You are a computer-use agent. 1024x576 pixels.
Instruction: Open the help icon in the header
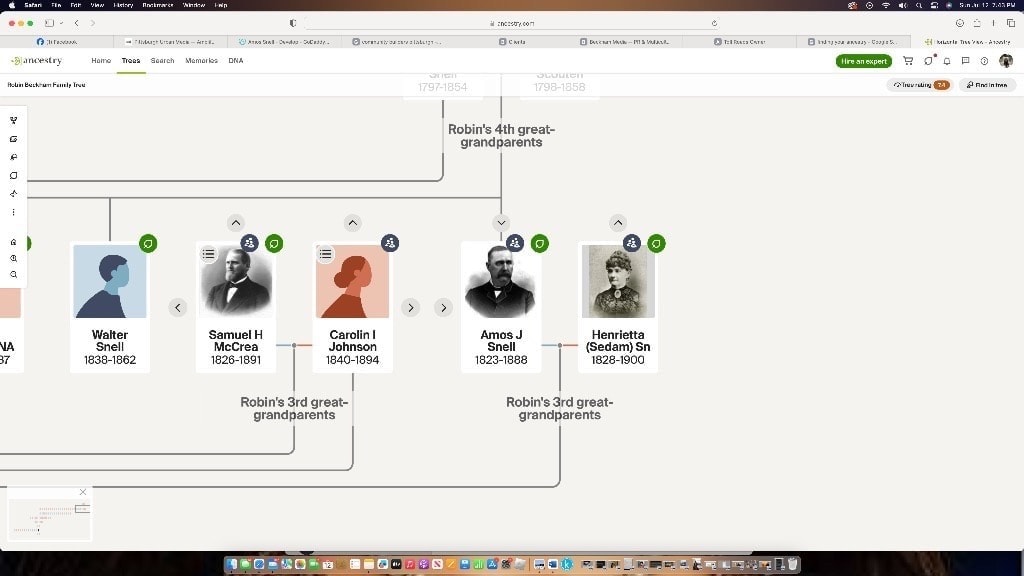[x=984, y=61]
